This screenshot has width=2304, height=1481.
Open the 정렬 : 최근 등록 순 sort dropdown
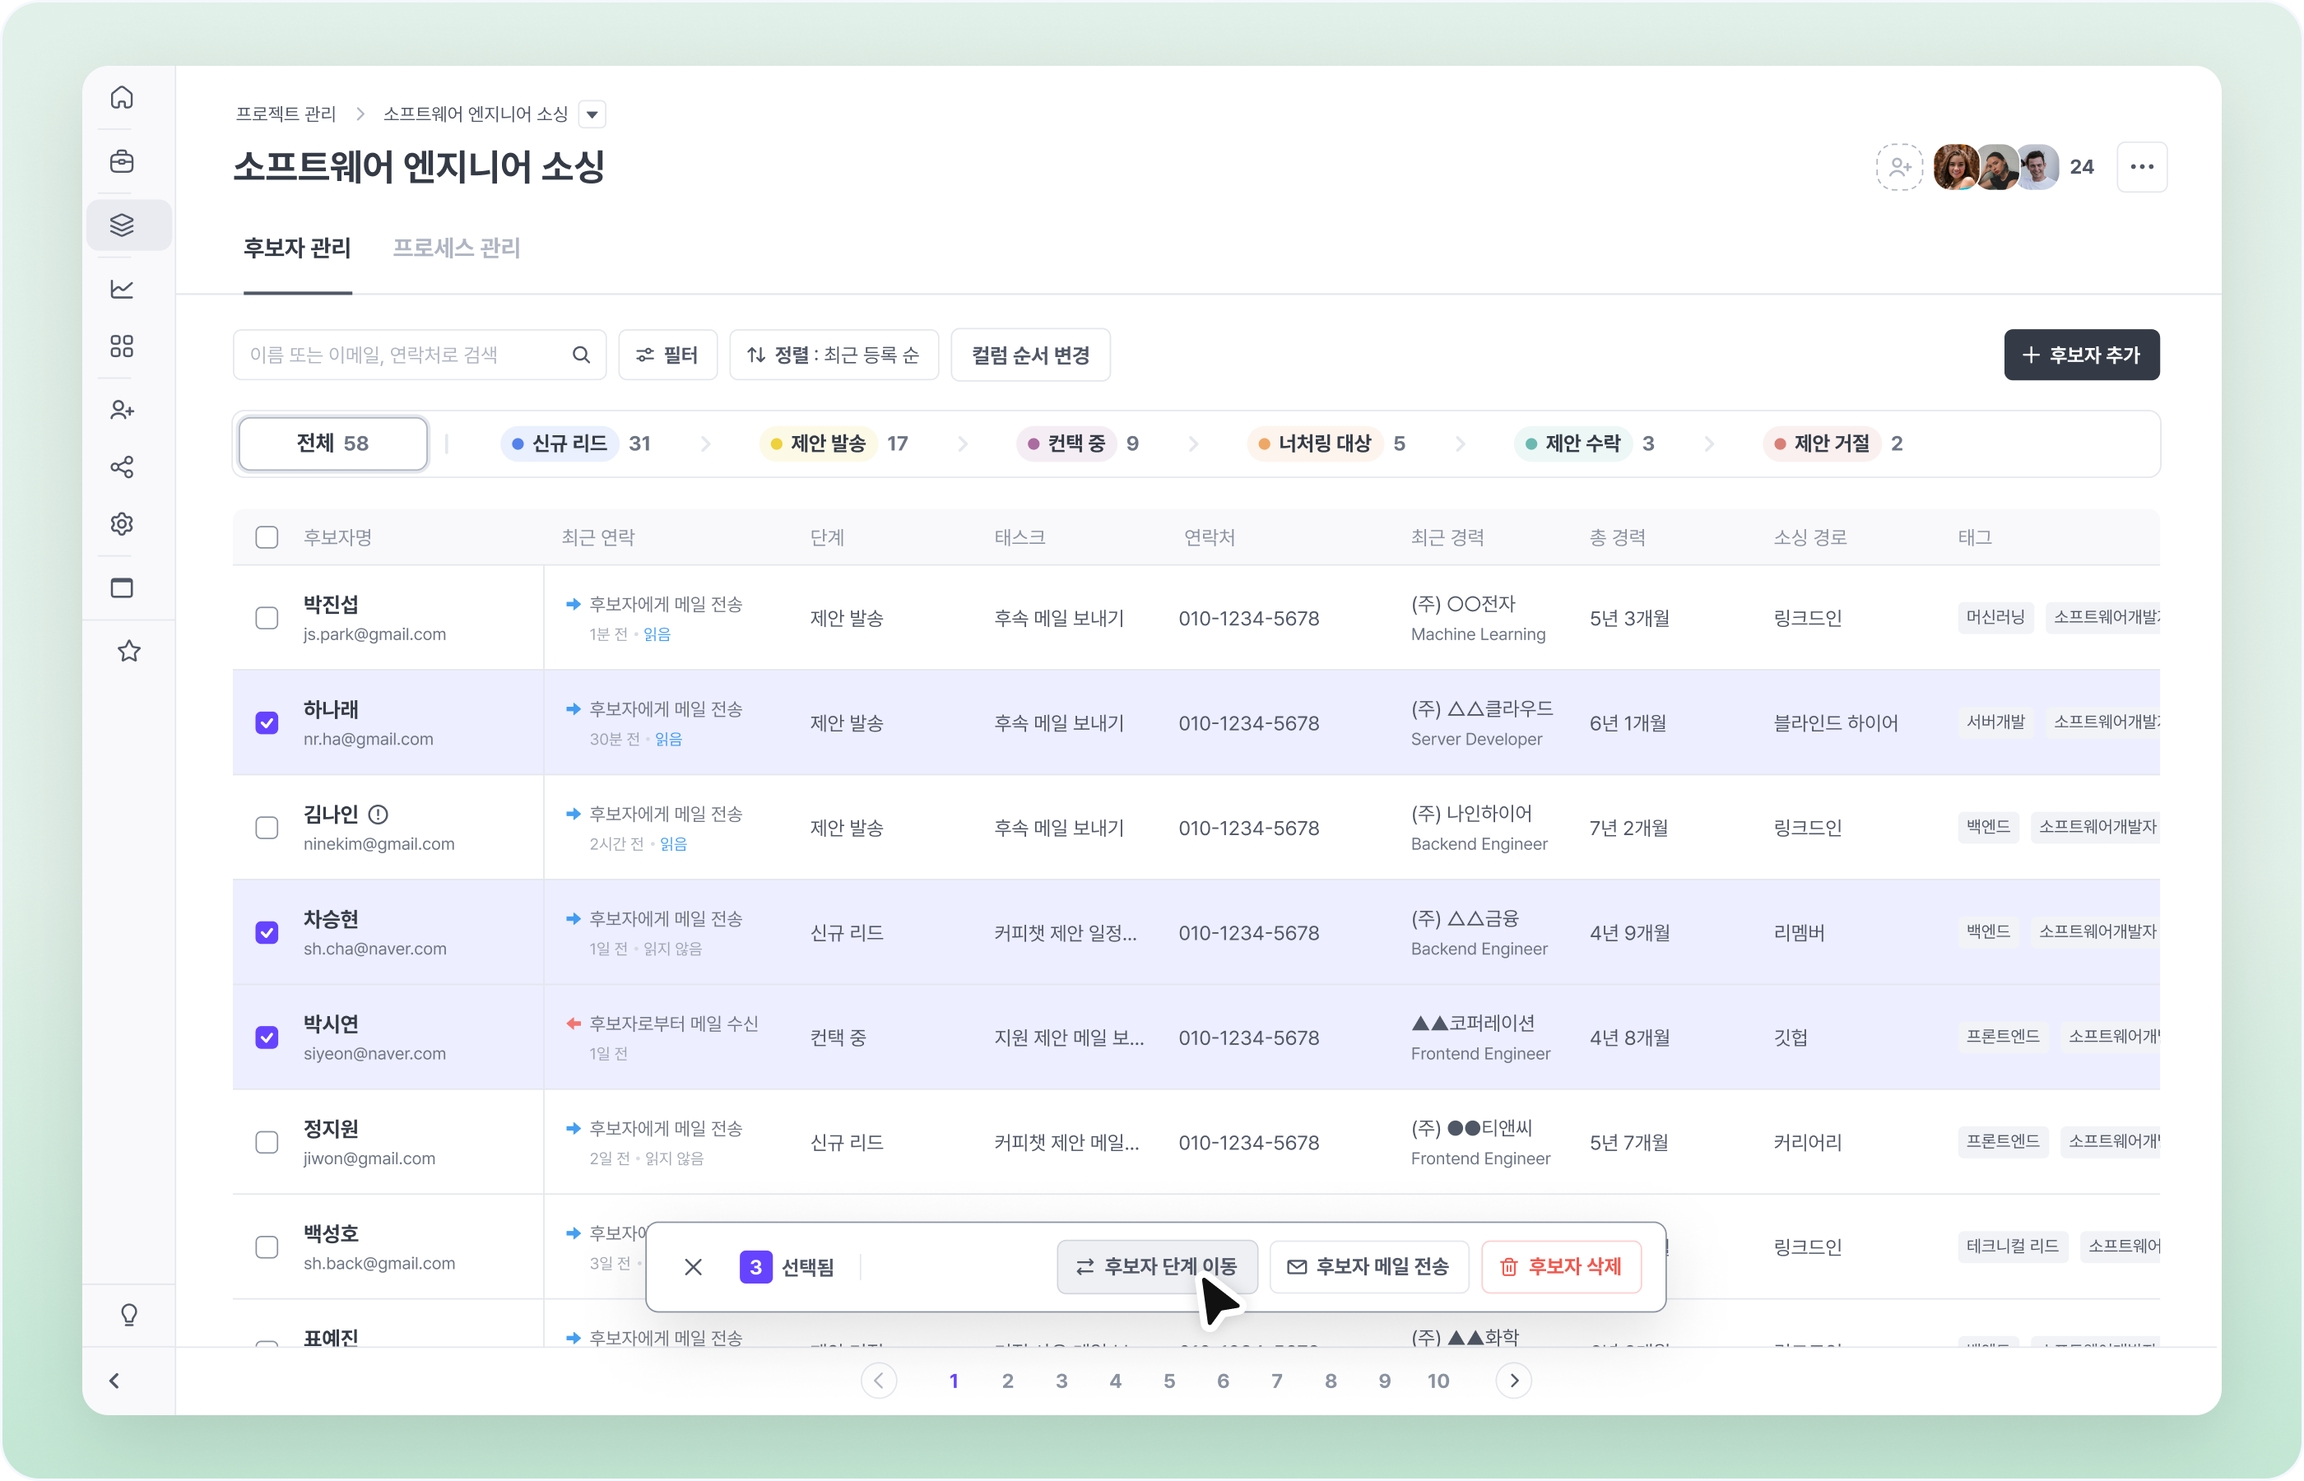834,355
